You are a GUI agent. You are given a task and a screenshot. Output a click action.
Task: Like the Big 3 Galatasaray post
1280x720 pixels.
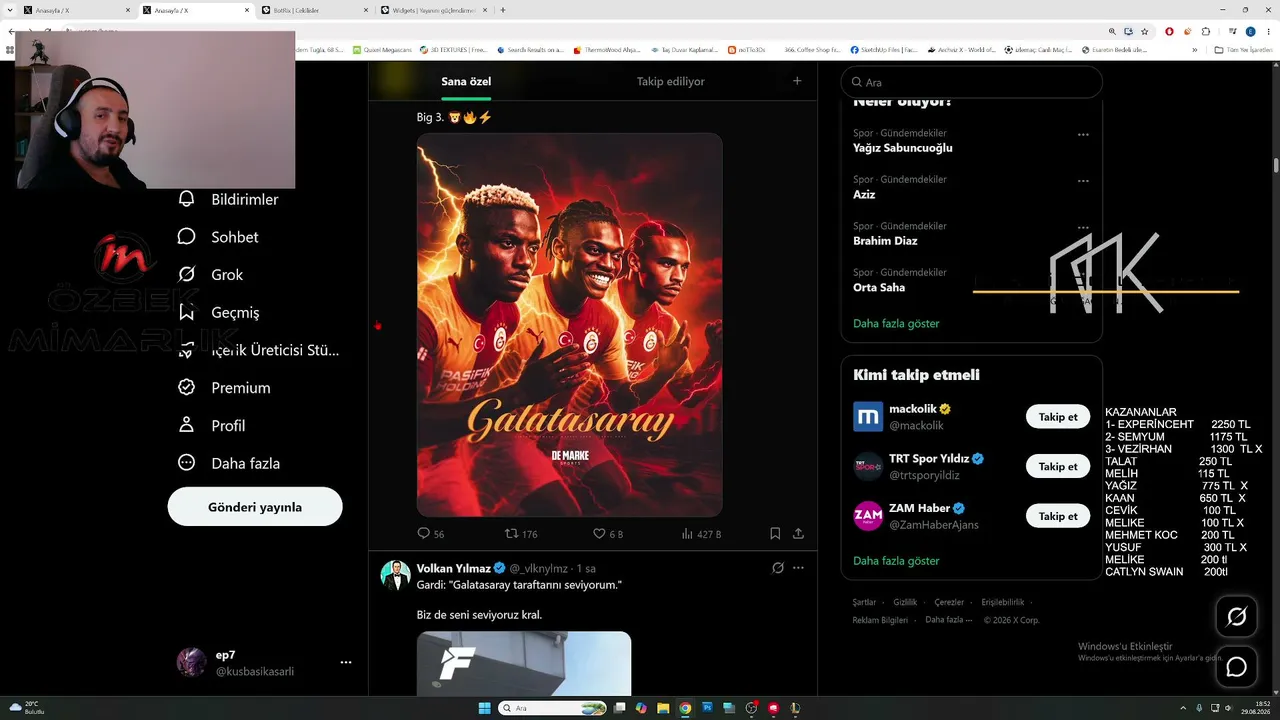[599, 534]
